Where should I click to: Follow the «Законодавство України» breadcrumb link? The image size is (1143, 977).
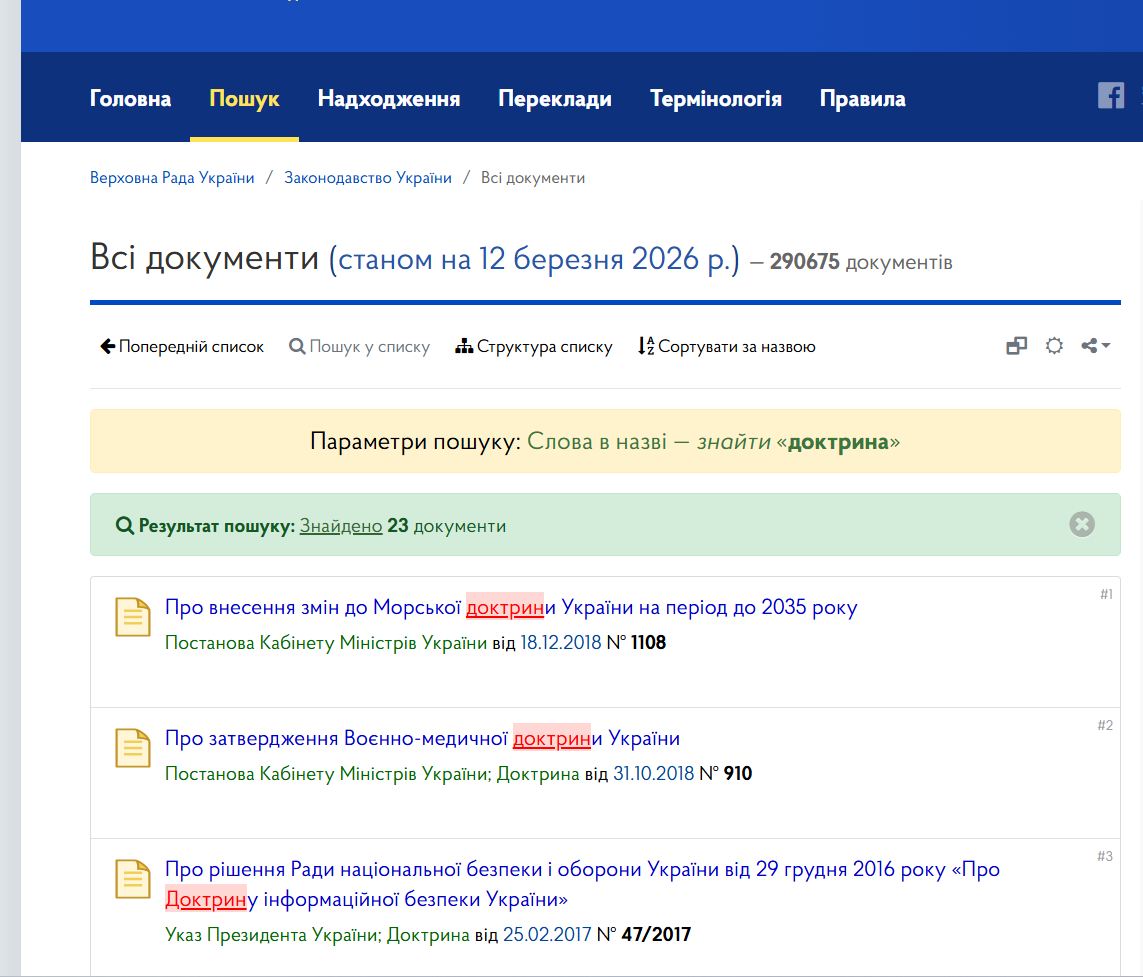[x=367, y=177]
